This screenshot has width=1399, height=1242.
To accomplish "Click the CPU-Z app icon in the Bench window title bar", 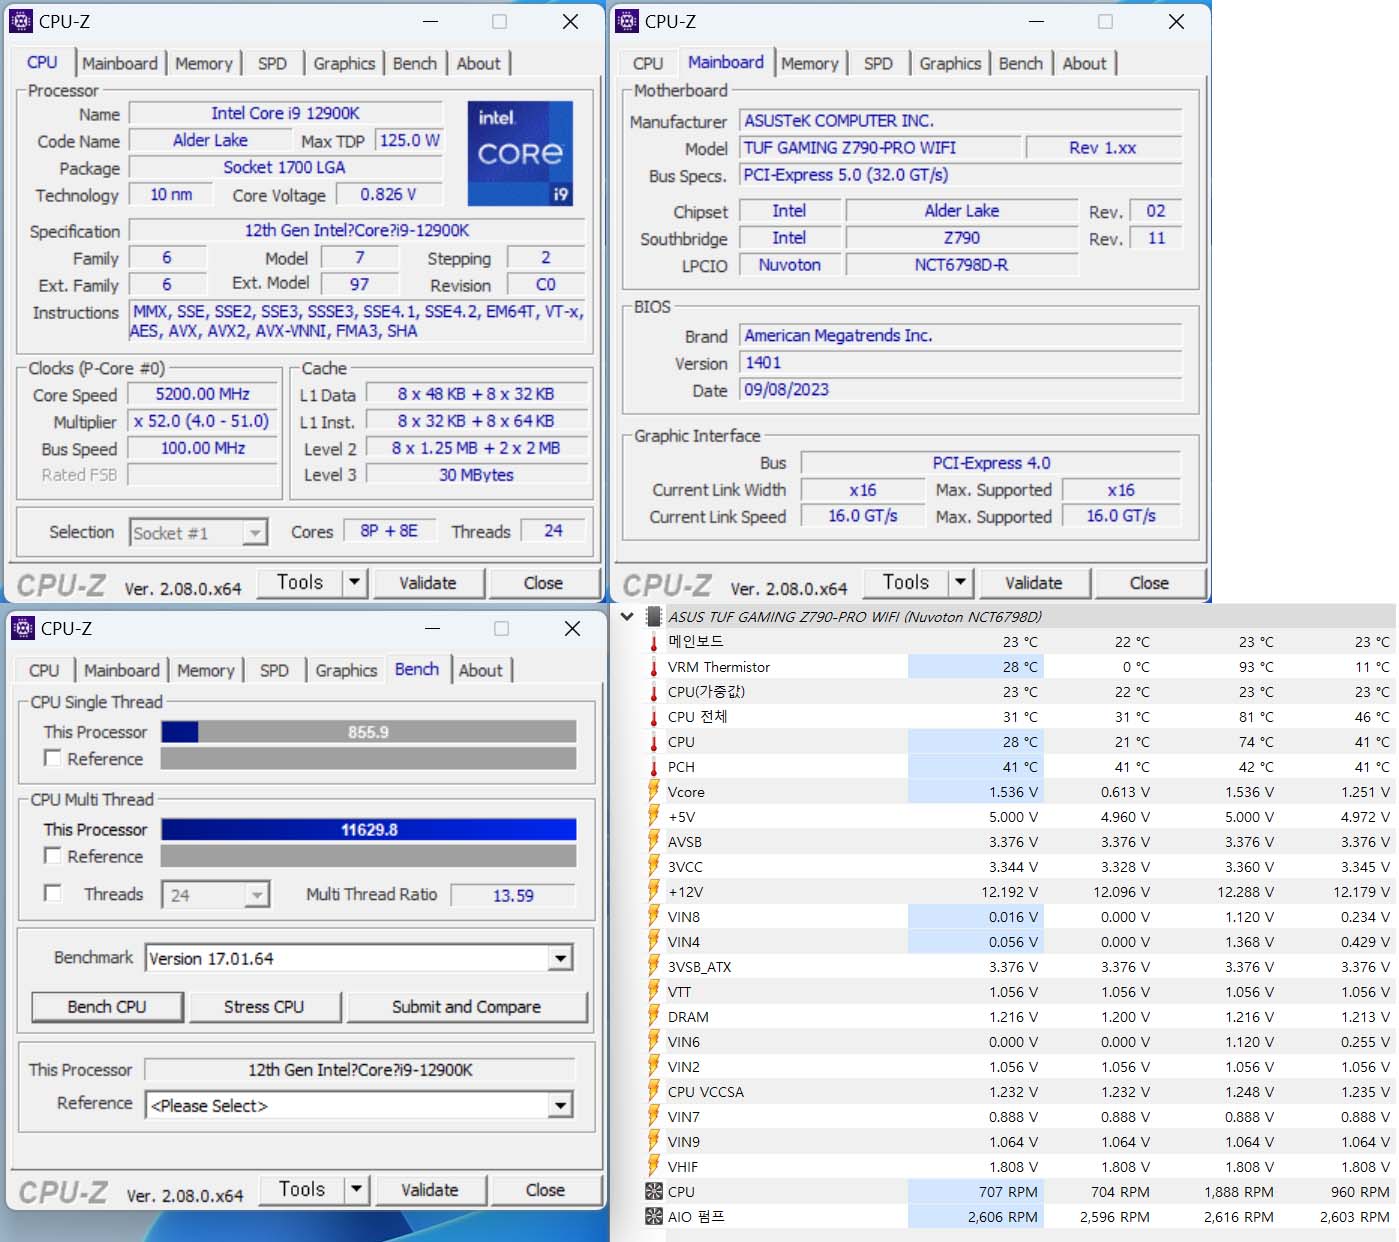I will coord(22,628).
